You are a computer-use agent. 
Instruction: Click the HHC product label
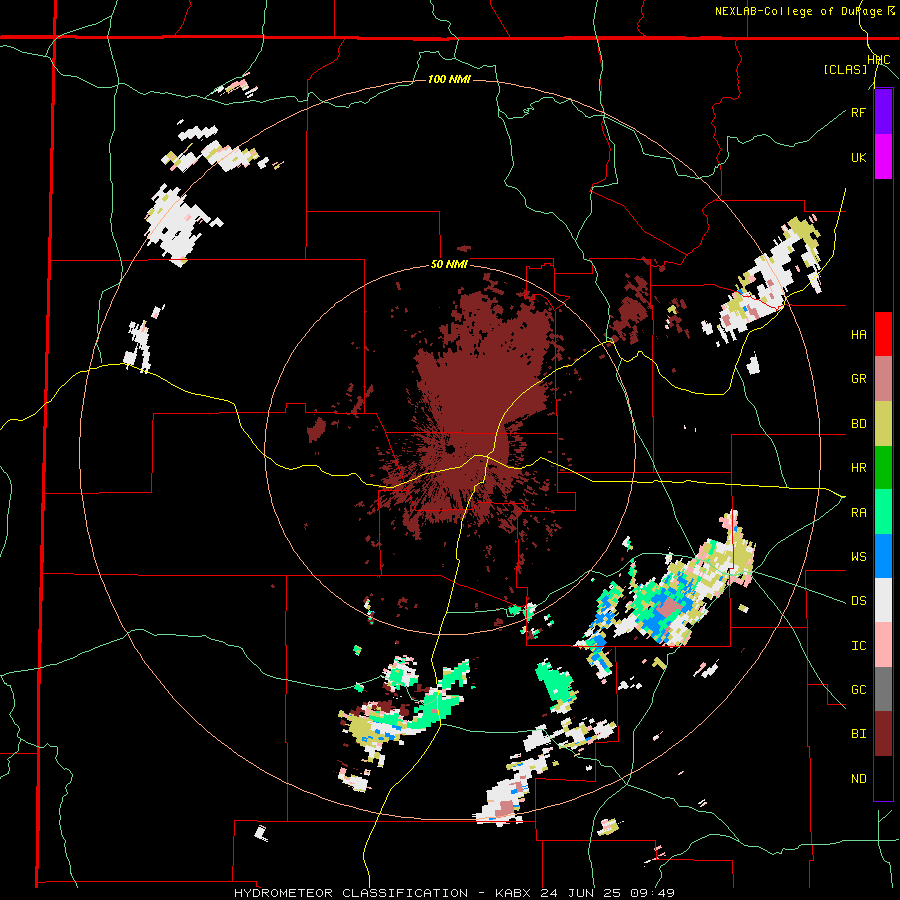click(x=879, y=60)
